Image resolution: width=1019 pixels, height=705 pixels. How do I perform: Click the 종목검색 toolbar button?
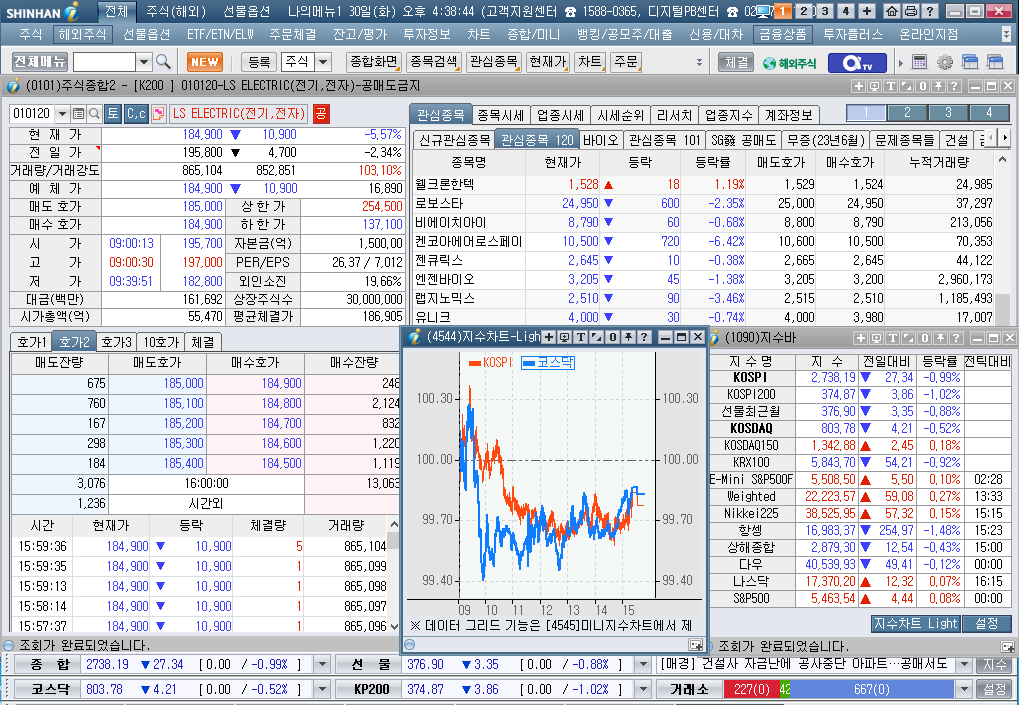[x=434, y=62]
